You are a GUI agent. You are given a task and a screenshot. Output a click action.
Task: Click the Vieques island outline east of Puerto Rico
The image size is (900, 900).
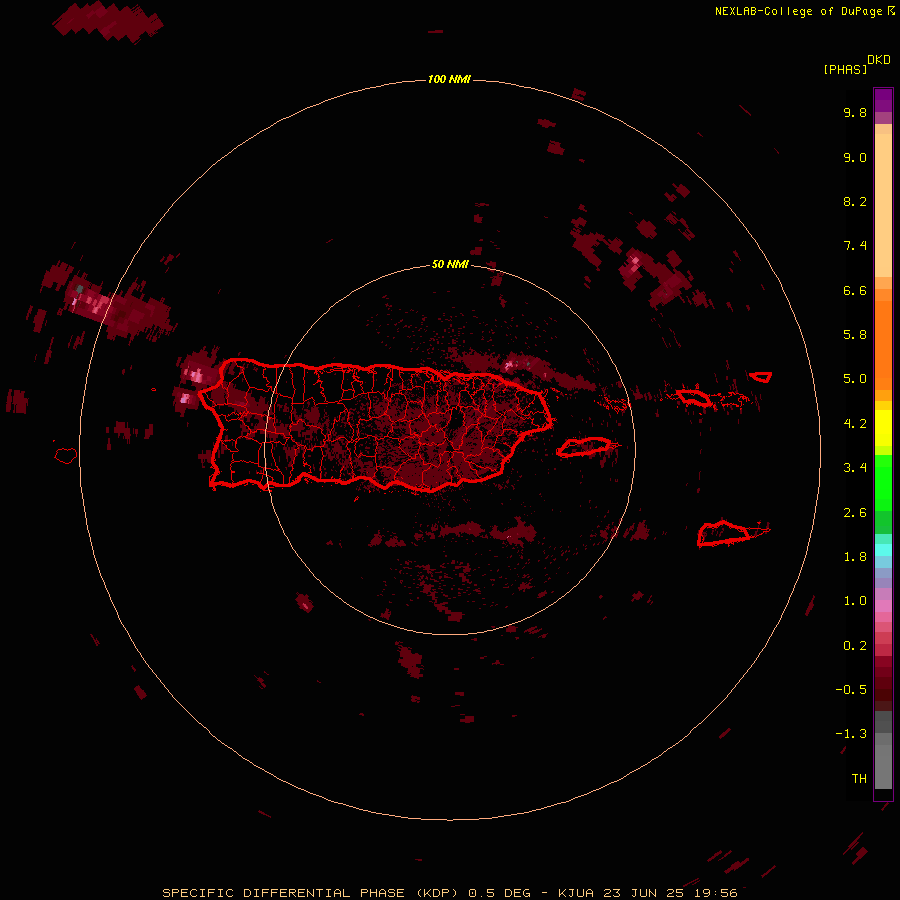coord(584,447)
